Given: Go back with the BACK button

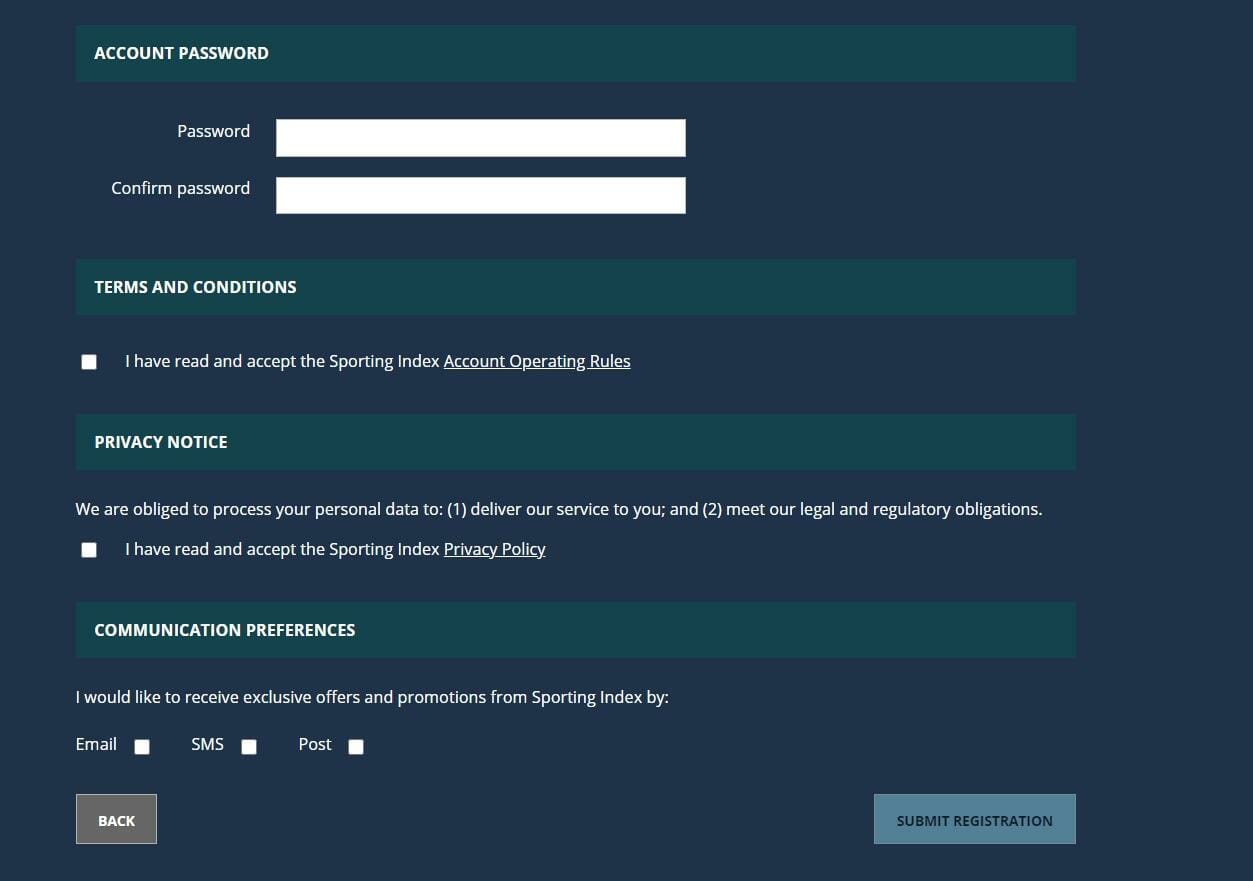Looking at the screenshot, I should (116, 819).
